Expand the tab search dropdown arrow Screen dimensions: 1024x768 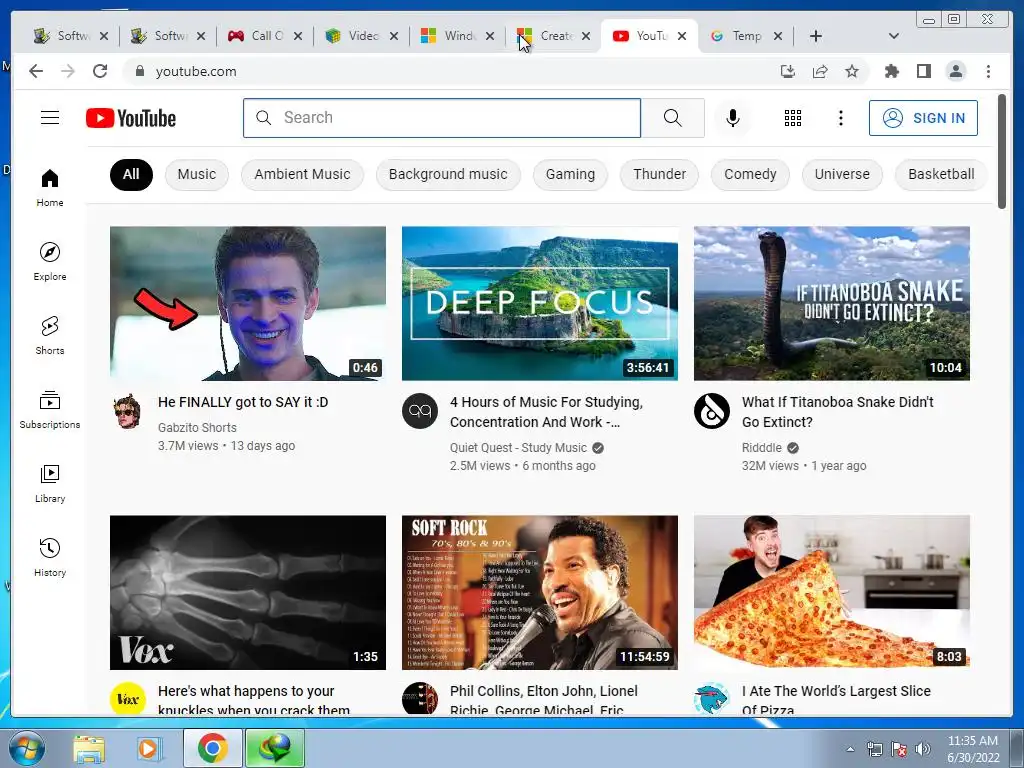tap(894, 36)
